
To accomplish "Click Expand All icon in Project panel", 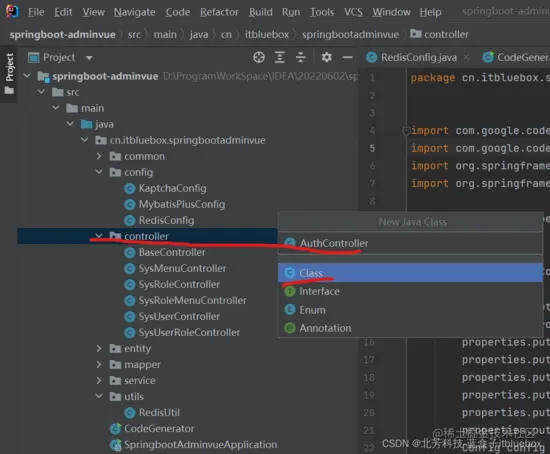I will [280, 57].
